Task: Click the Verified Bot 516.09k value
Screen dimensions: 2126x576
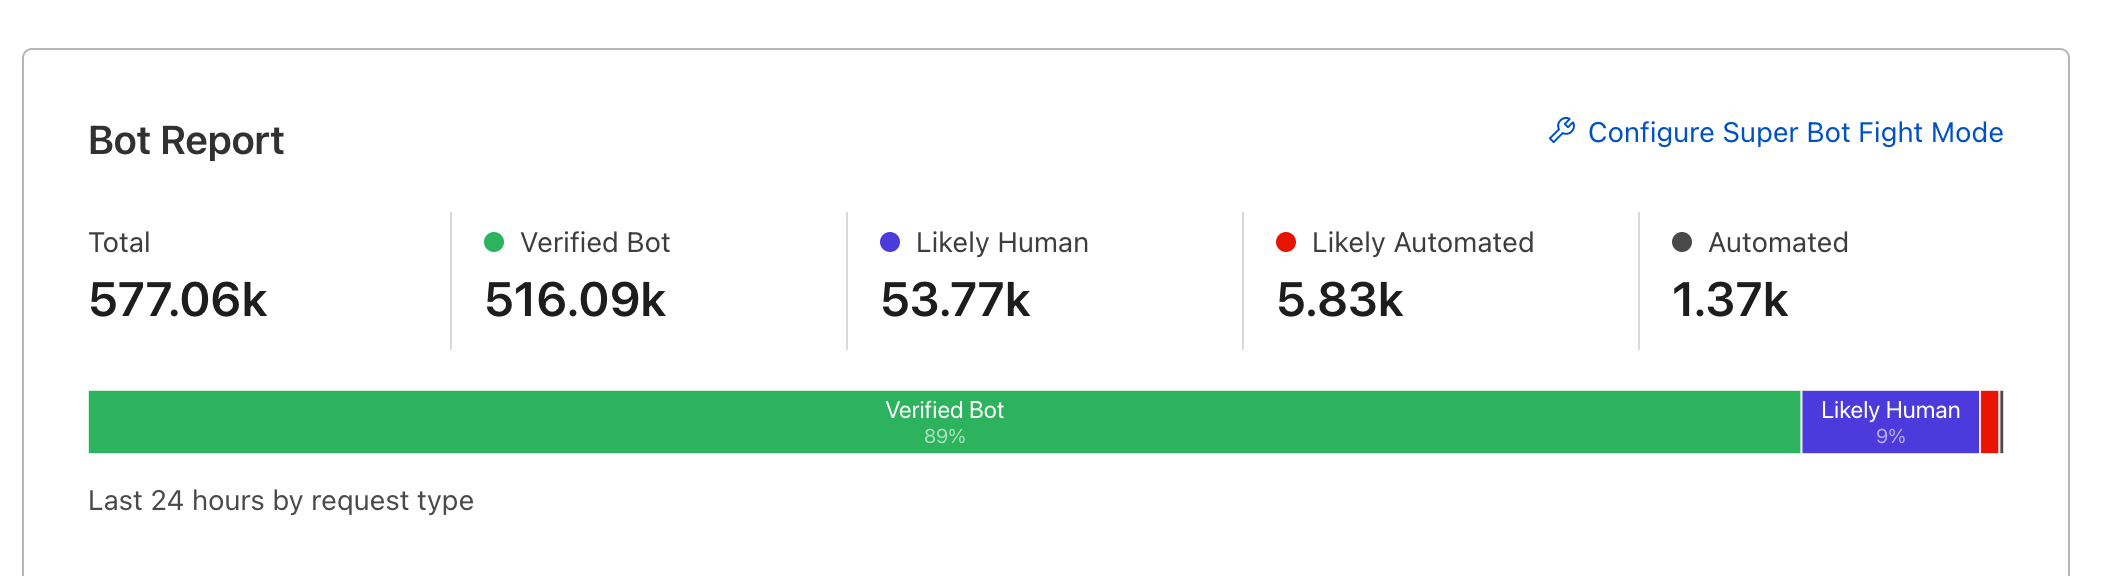Action: [575, 300]
